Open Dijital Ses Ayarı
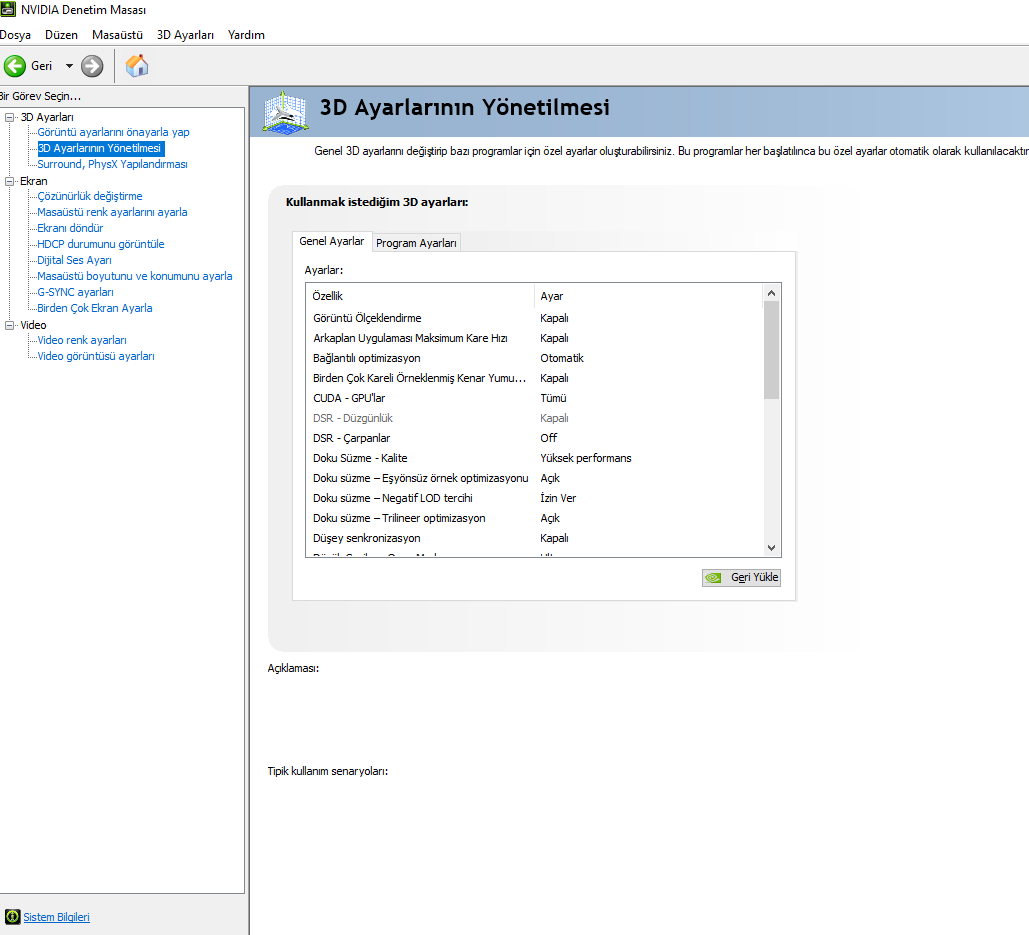The height and width of the screenshot is (935, 1029). point(74,260)
